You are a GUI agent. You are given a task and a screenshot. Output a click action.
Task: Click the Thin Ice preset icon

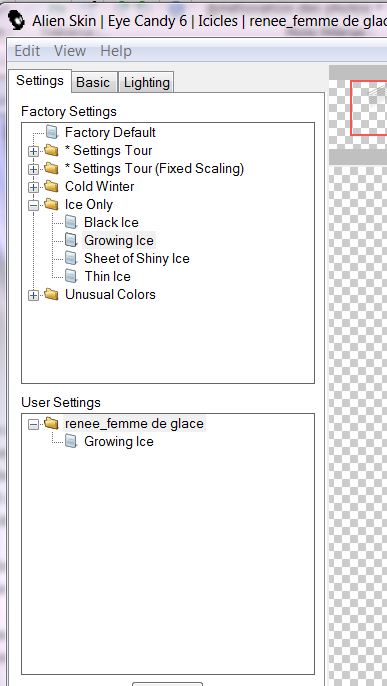coord(71,276)
